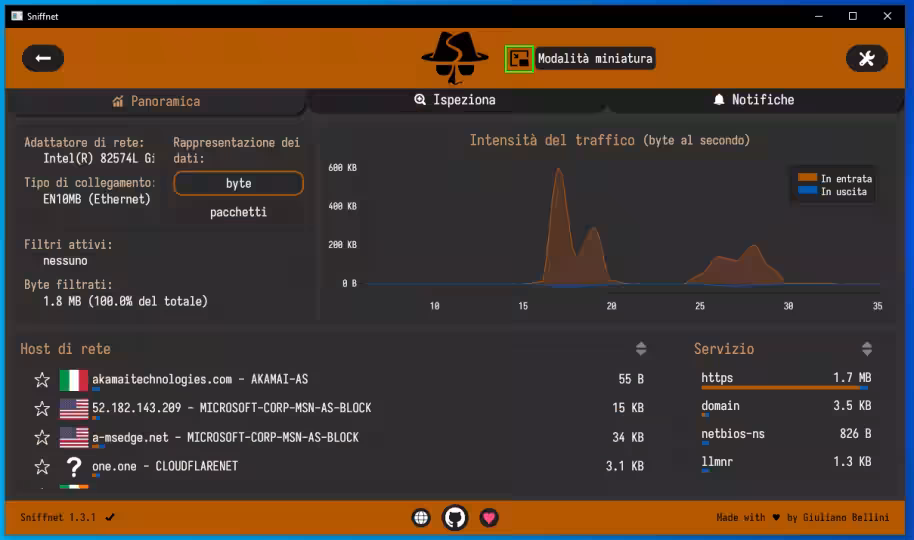Click the question mark icon beside one.one
914x540 pixels.
pyautogui.click(x=74, y=467)
